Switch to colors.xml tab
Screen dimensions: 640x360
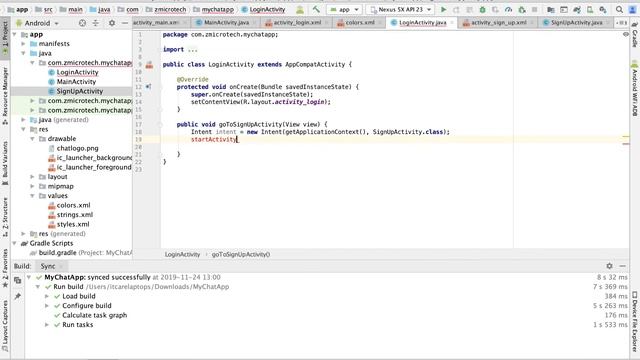360,23
